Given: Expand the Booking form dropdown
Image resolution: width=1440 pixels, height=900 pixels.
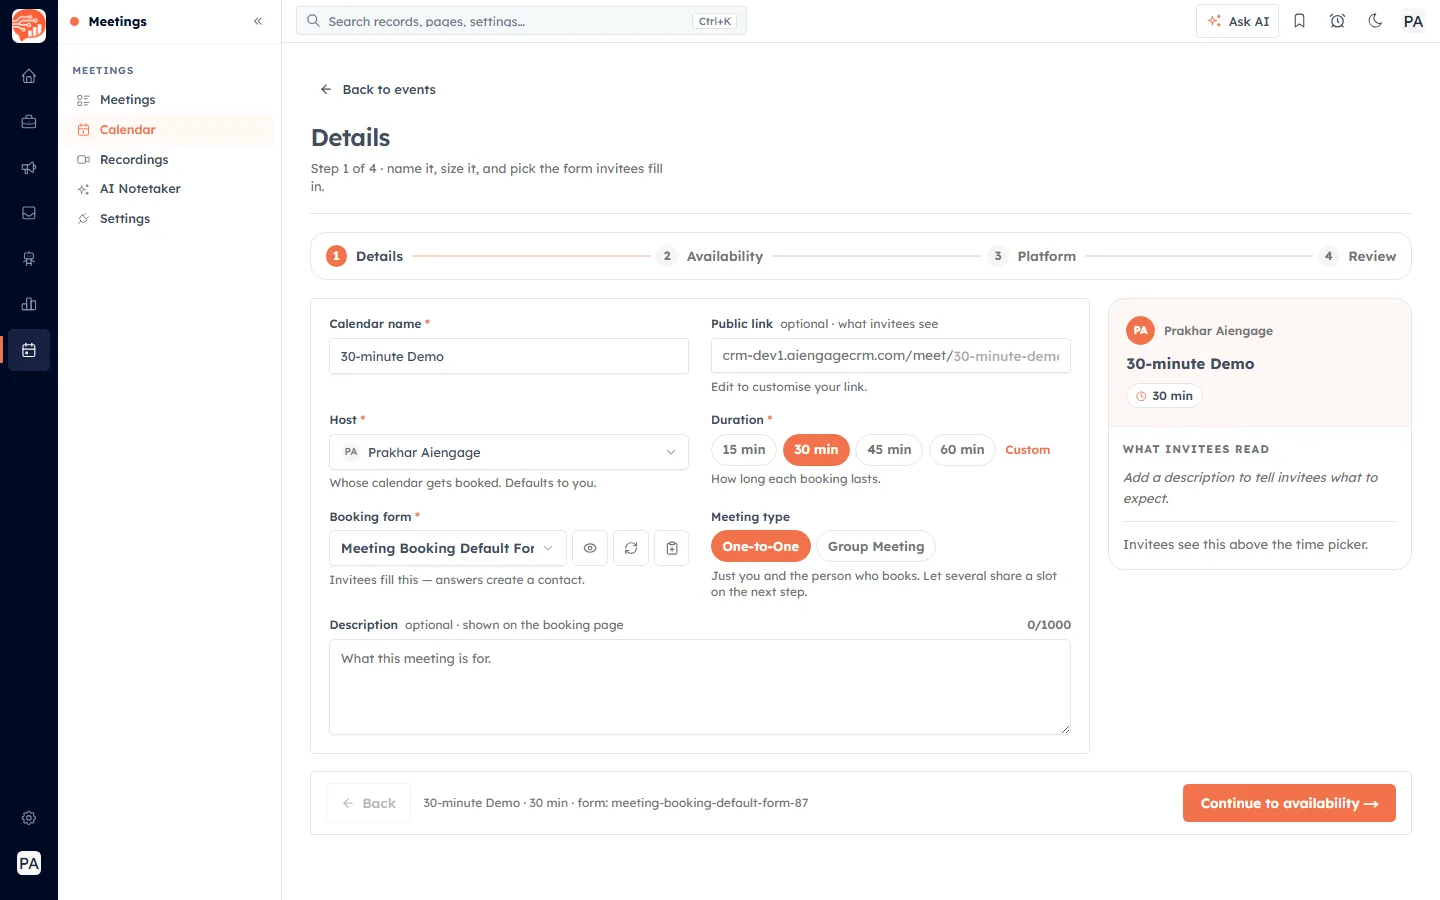Looking at the screenshot, I should (448, 548).
